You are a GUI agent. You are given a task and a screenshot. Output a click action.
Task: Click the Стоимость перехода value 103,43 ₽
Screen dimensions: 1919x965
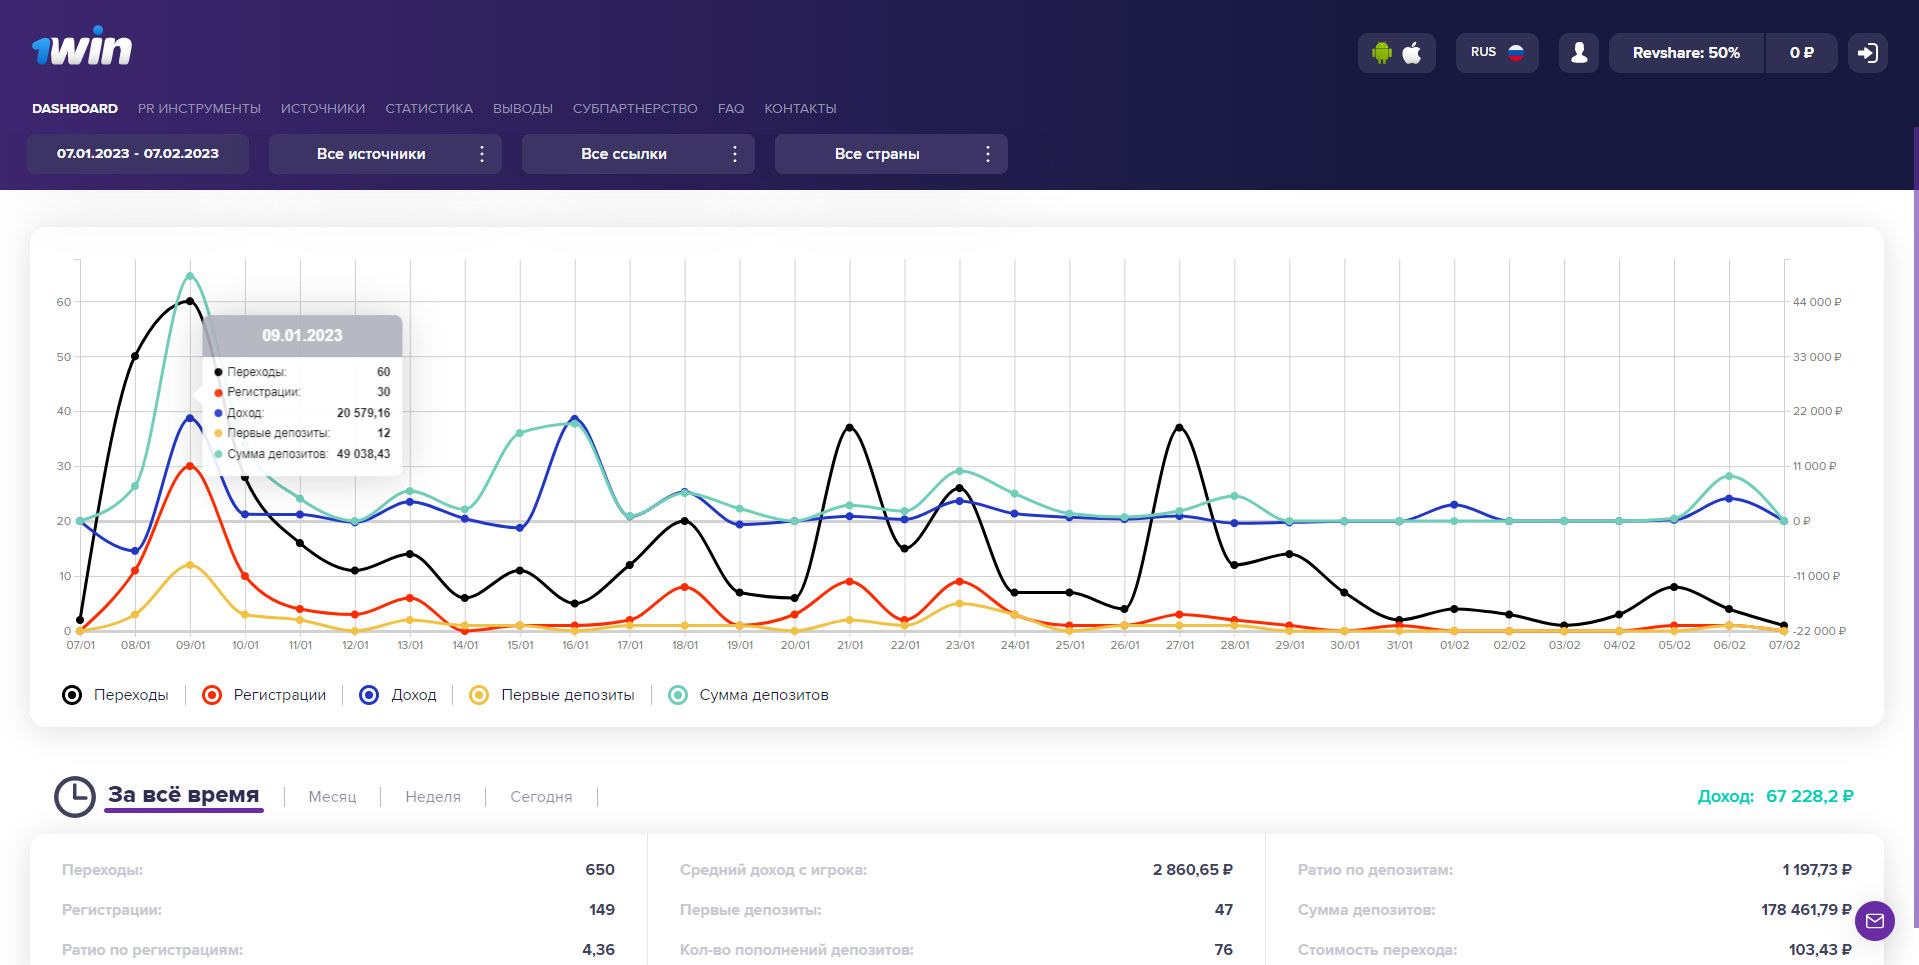pos(1820,950)
